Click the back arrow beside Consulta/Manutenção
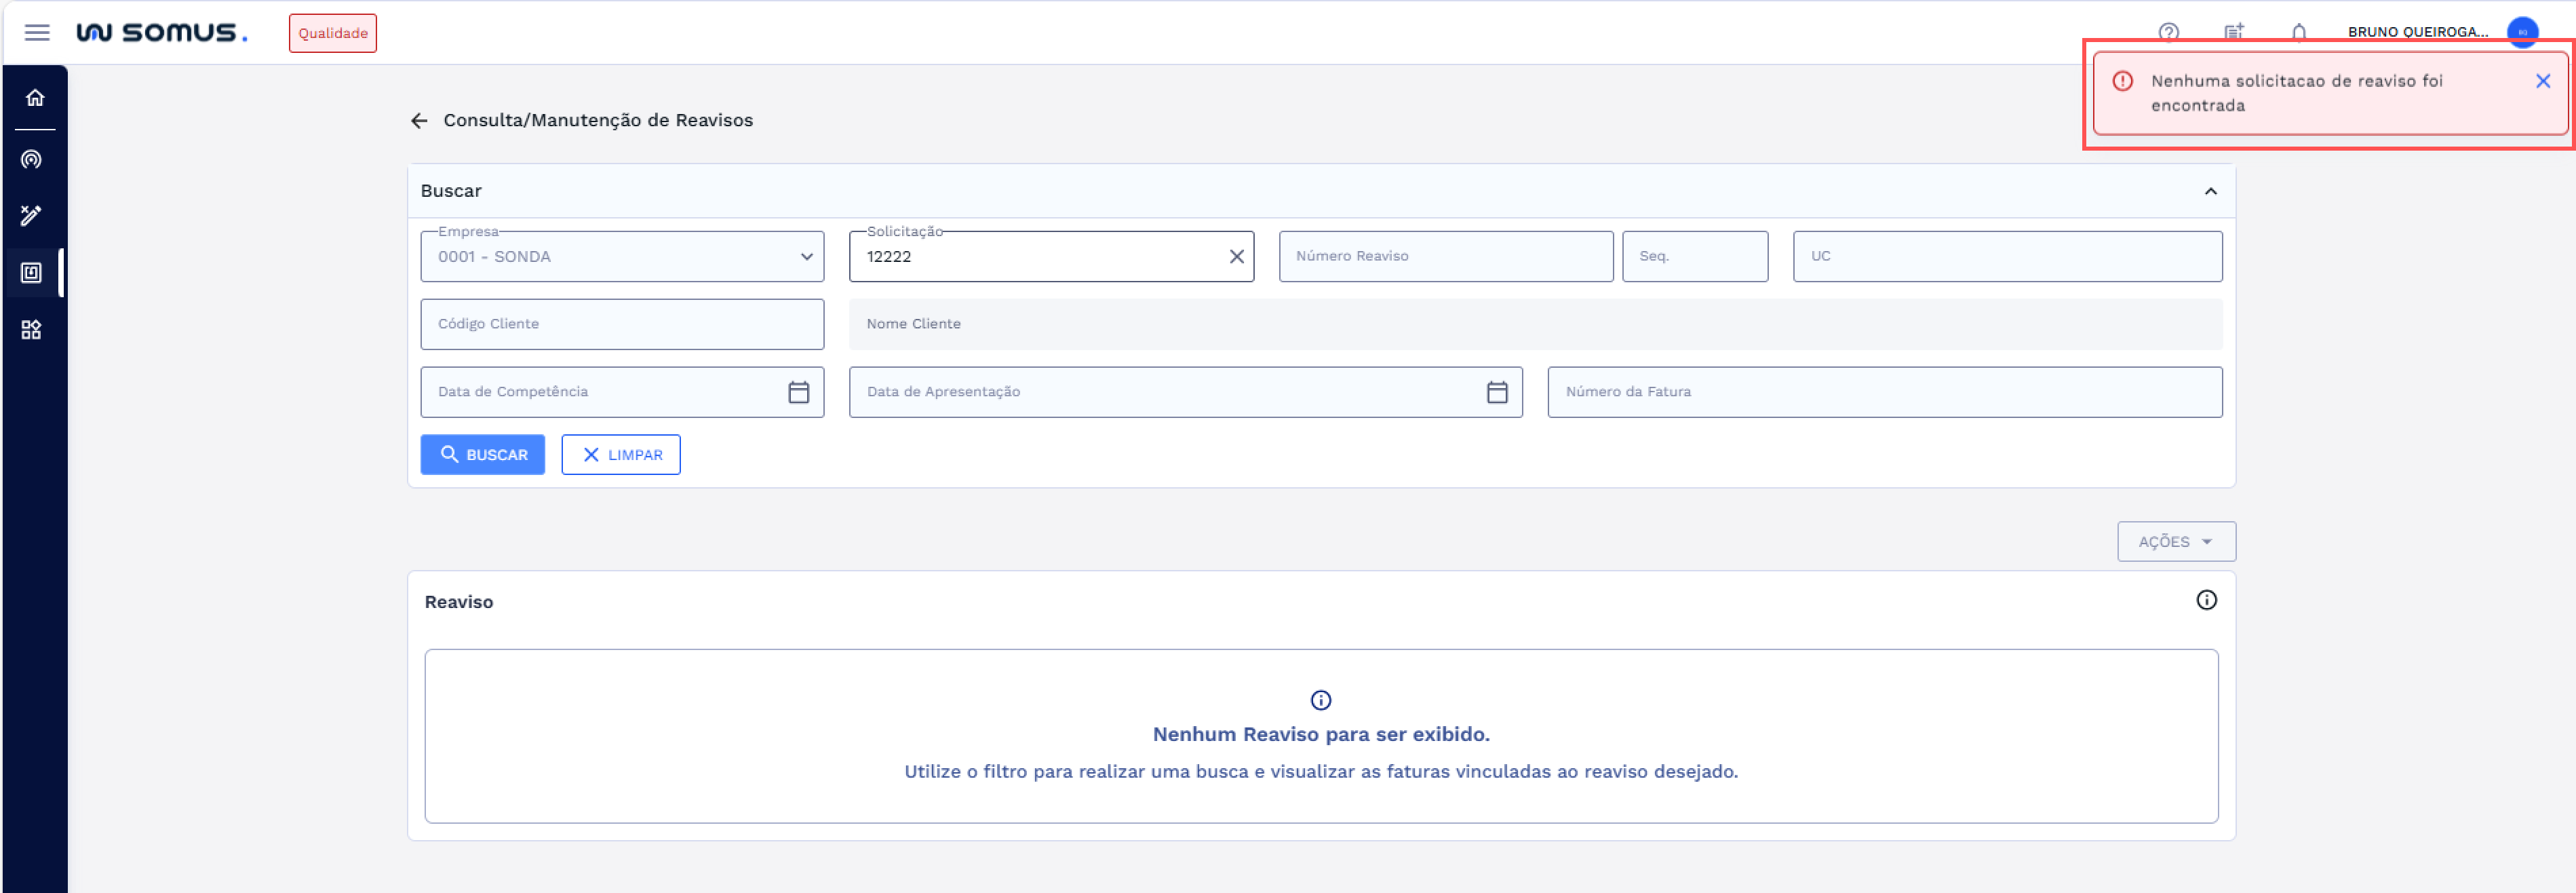 tap(419, 121)
